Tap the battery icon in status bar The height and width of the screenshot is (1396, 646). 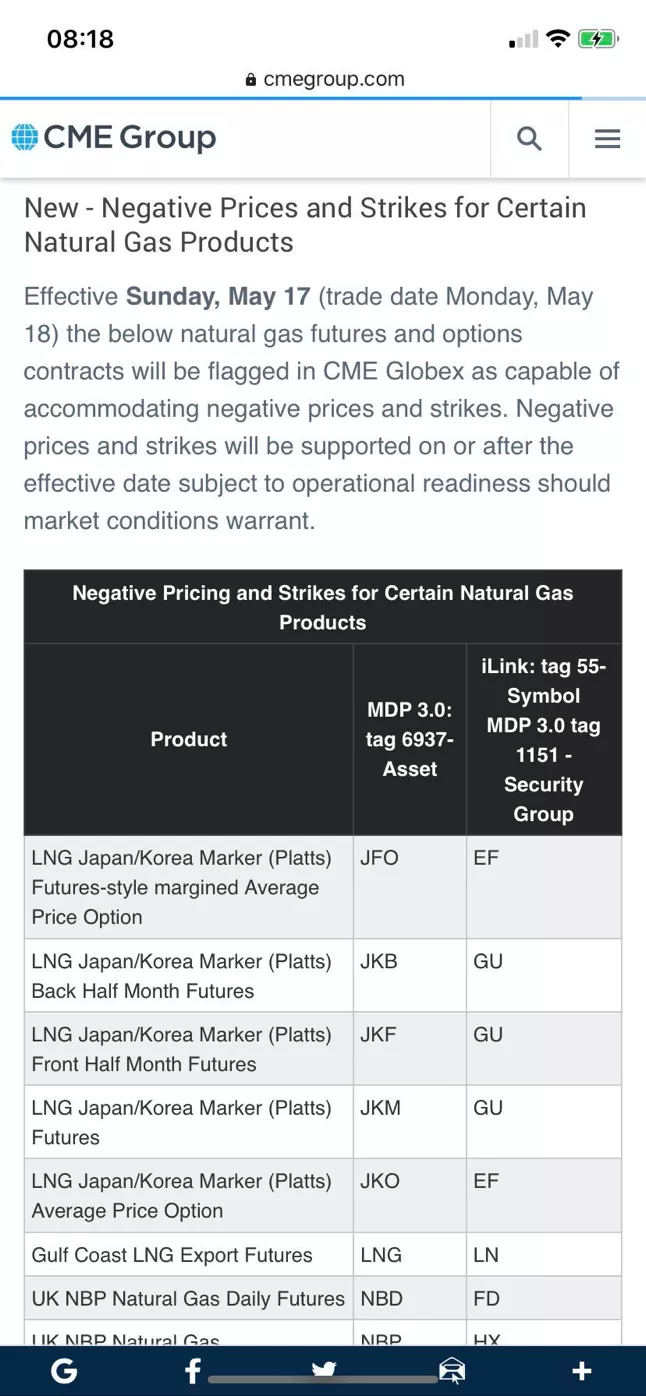(598, 39)
